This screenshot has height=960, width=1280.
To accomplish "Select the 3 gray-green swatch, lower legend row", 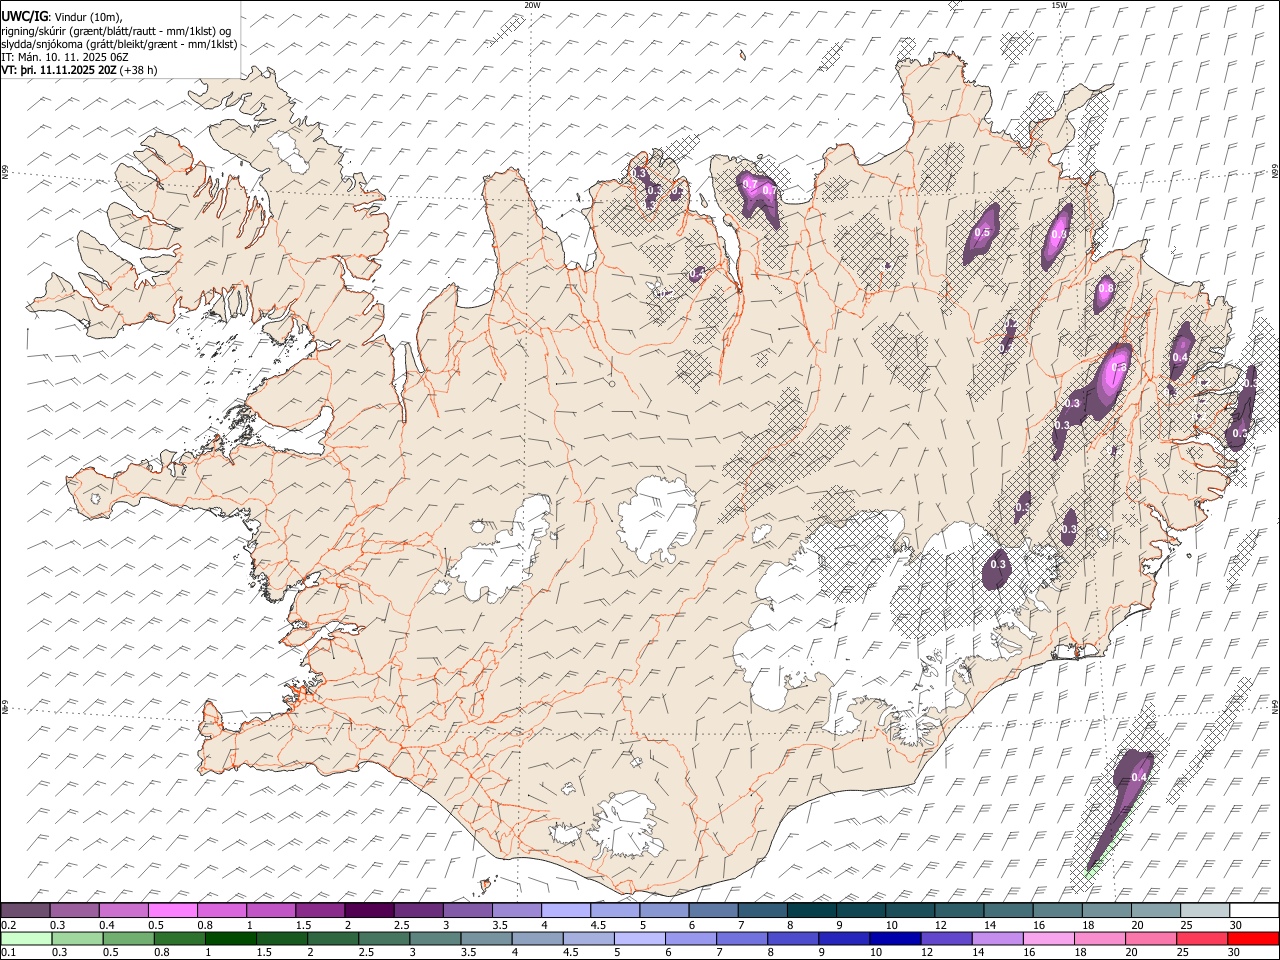I will point(435,938).
